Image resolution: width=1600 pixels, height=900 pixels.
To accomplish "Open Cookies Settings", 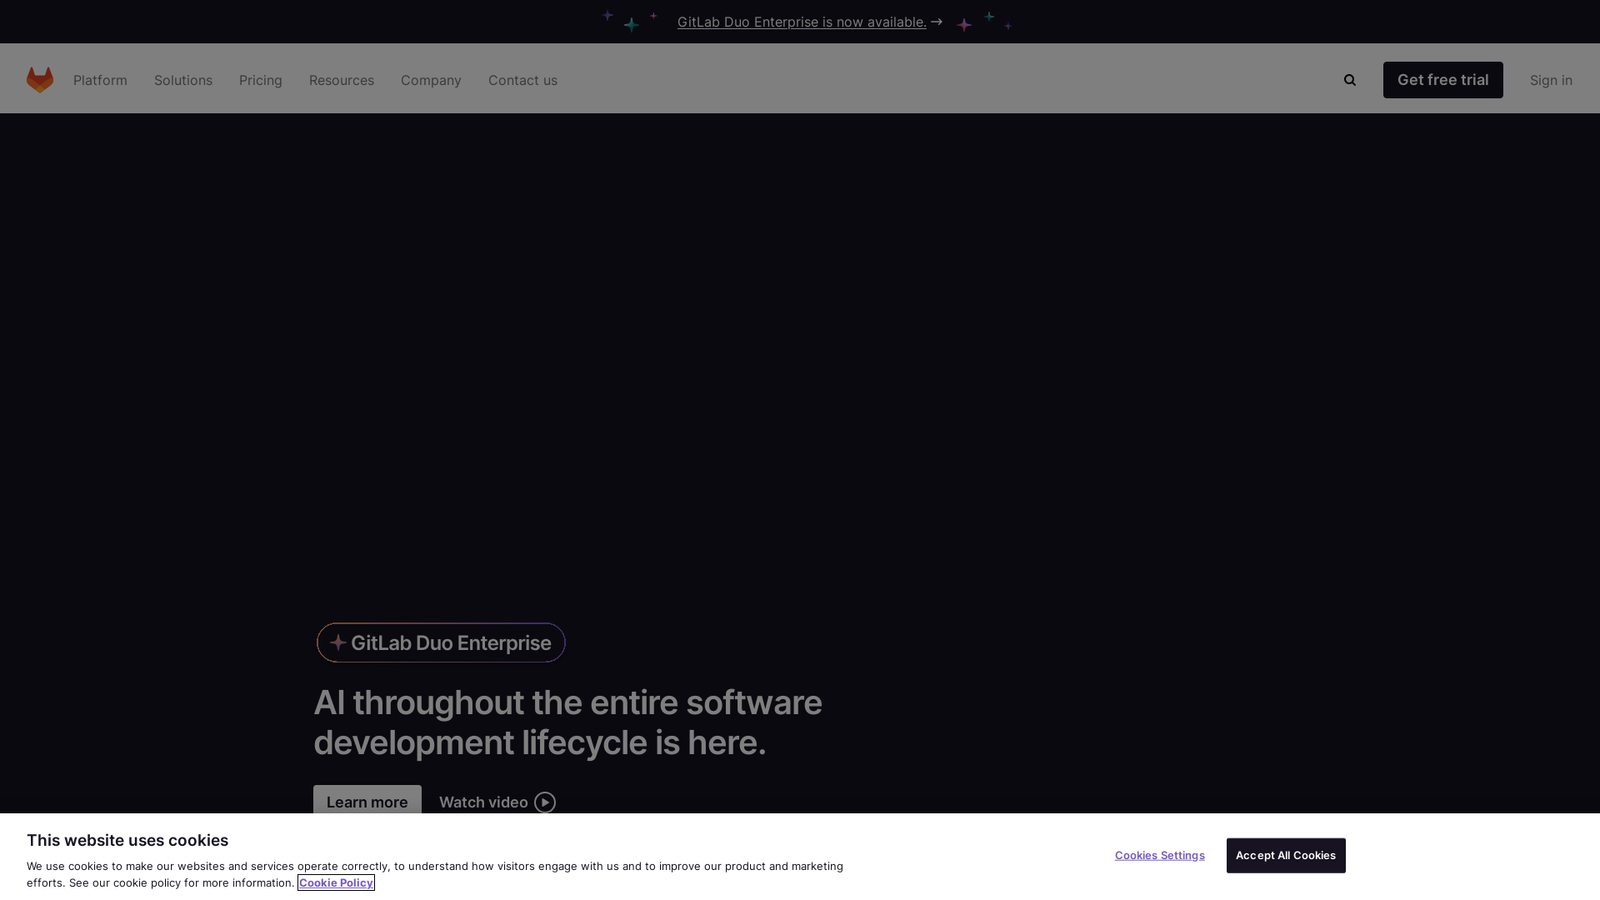I will click(x=1160, y=855).
